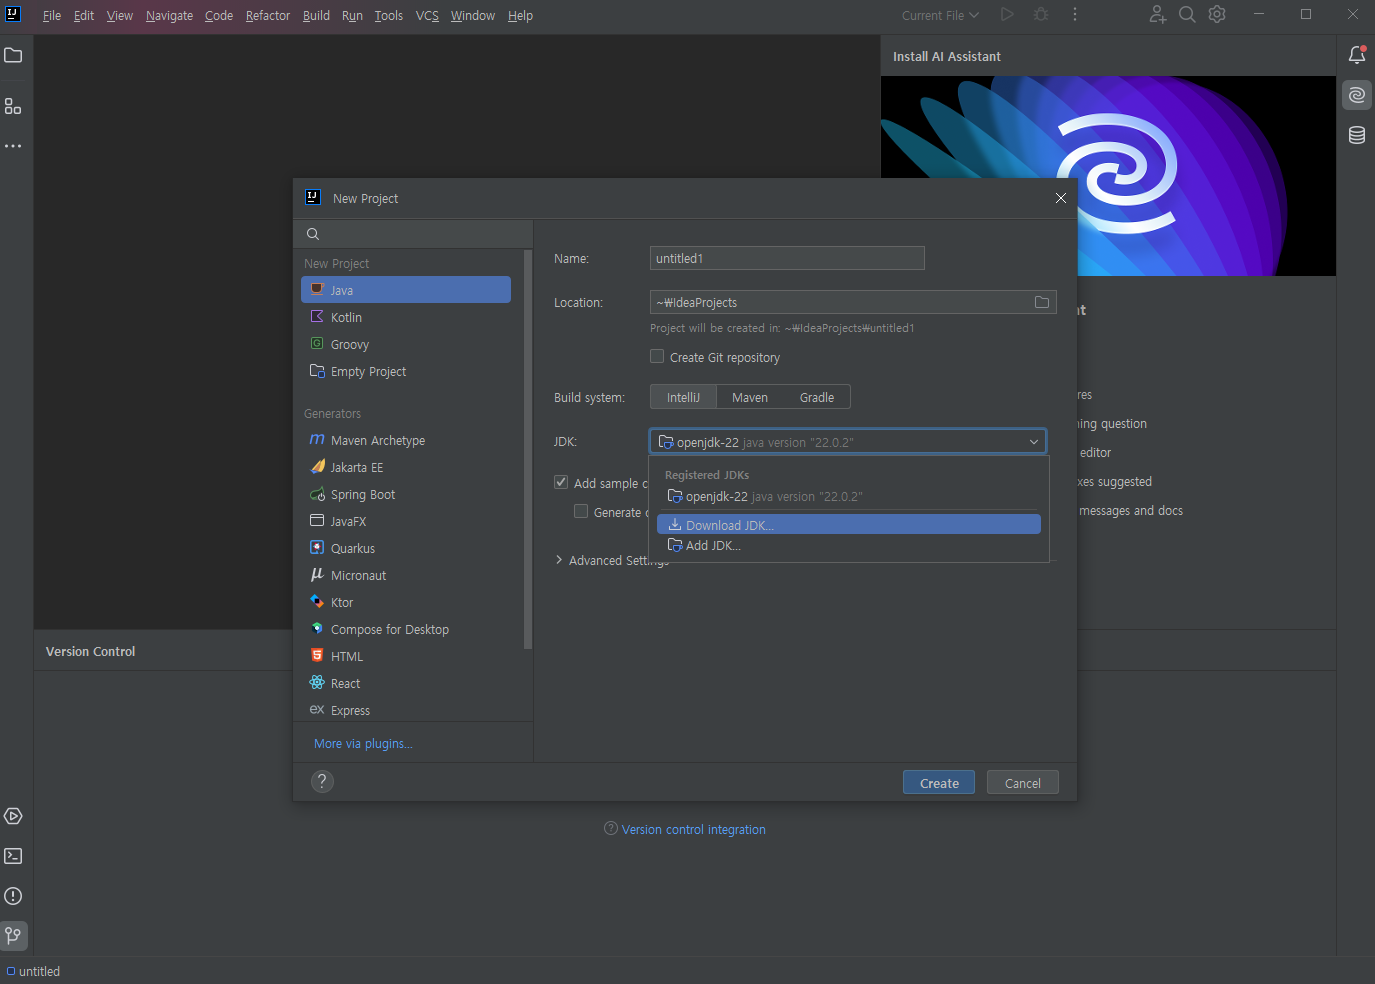The height and width of the screenshot is (984, 1375).
Task: Select Express generator
Action: pos(406,710)
